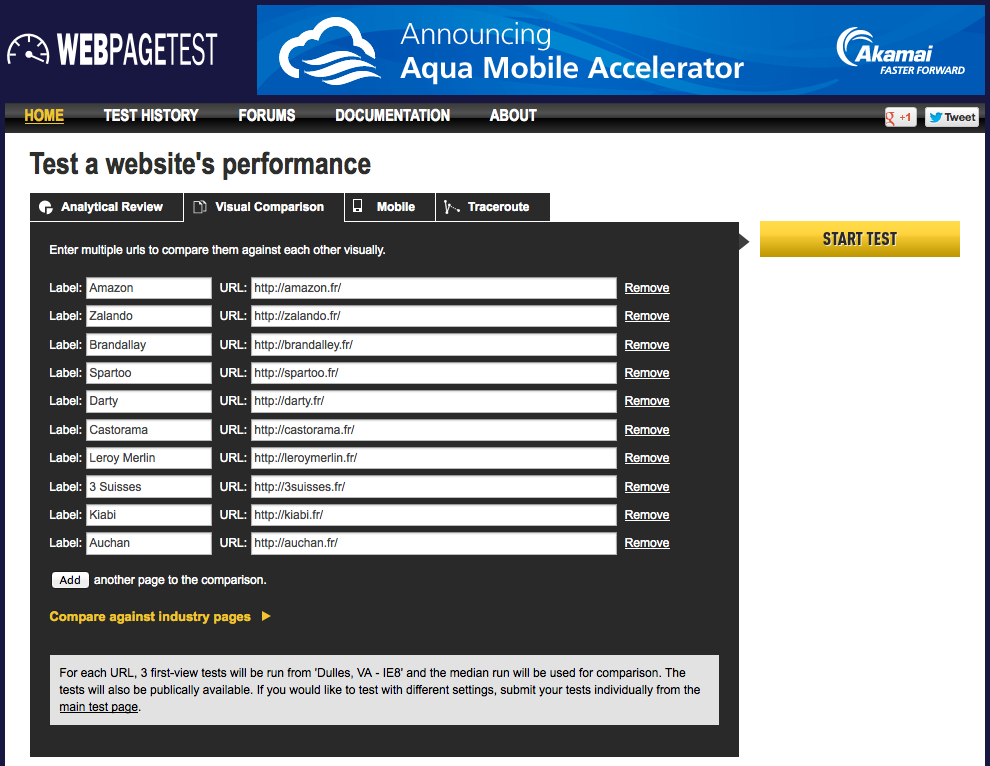
Task: Click the Darty label field
Action: [149, 401]
